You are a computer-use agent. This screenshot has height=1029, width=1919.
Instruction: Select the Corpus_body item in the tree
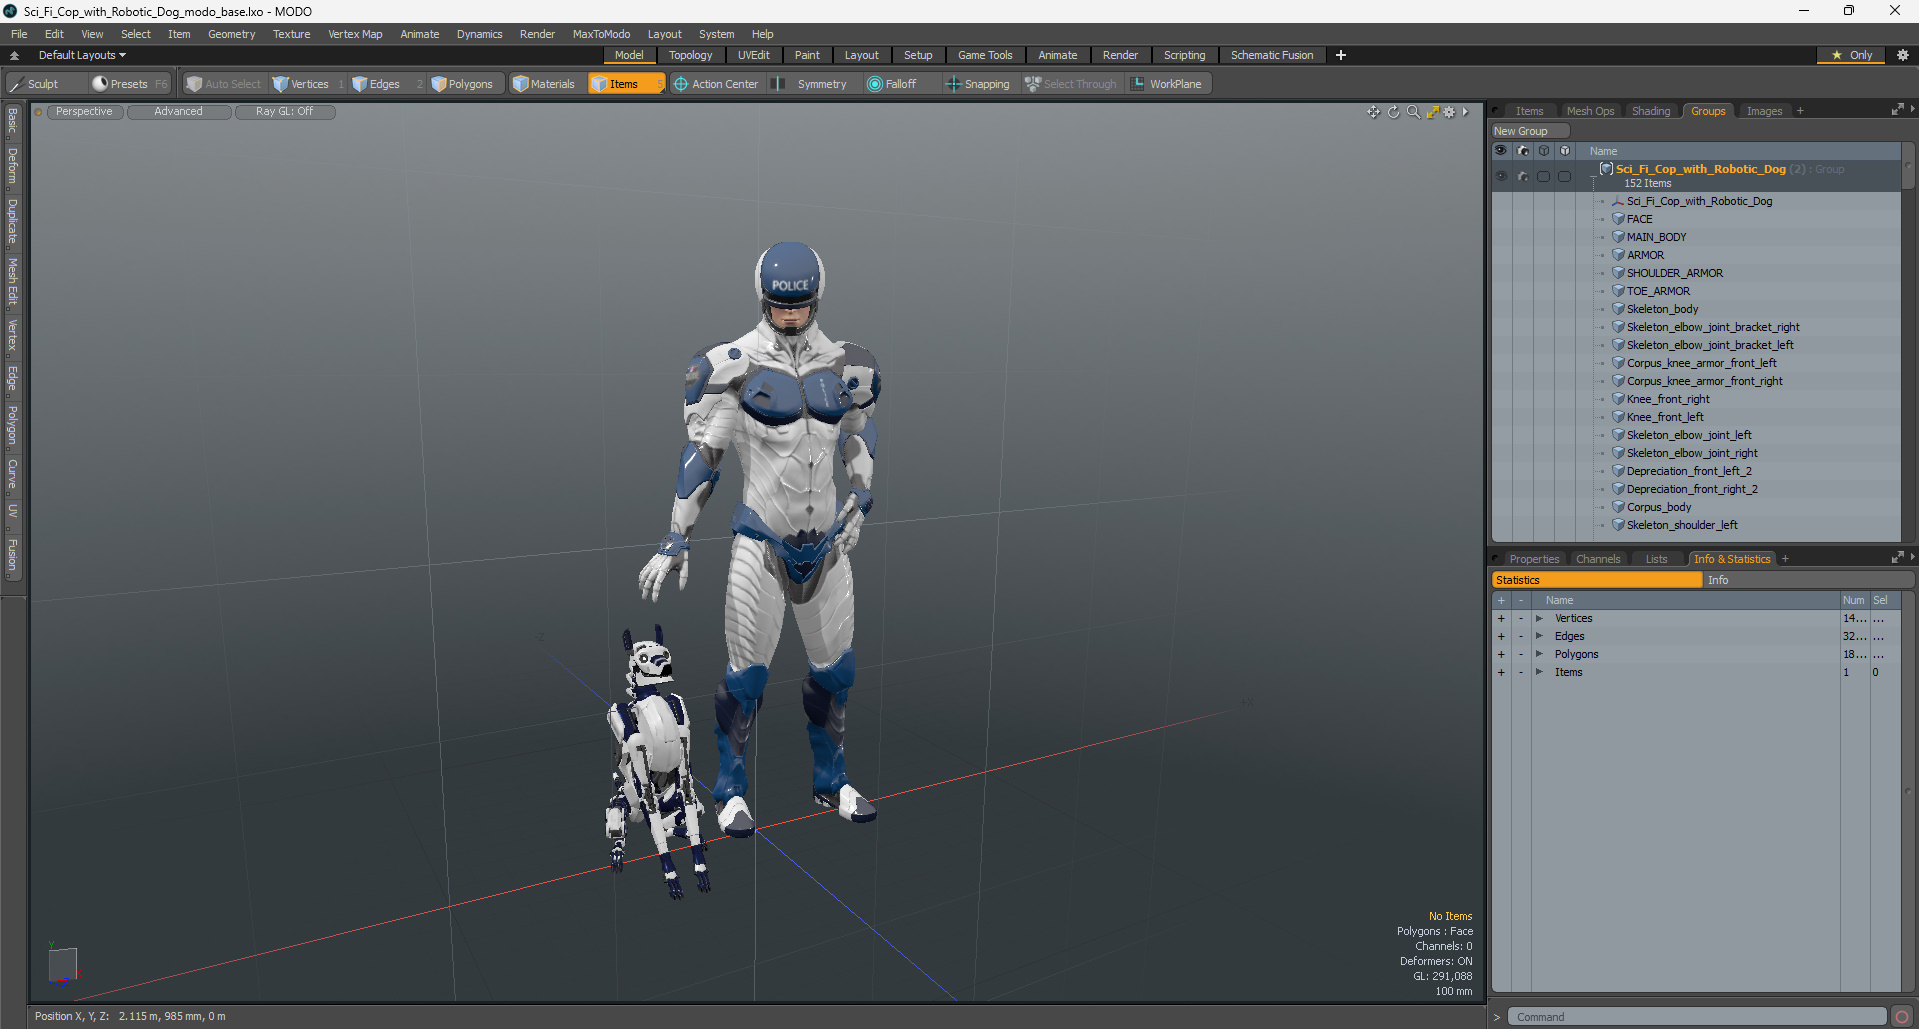(1659, 507)
